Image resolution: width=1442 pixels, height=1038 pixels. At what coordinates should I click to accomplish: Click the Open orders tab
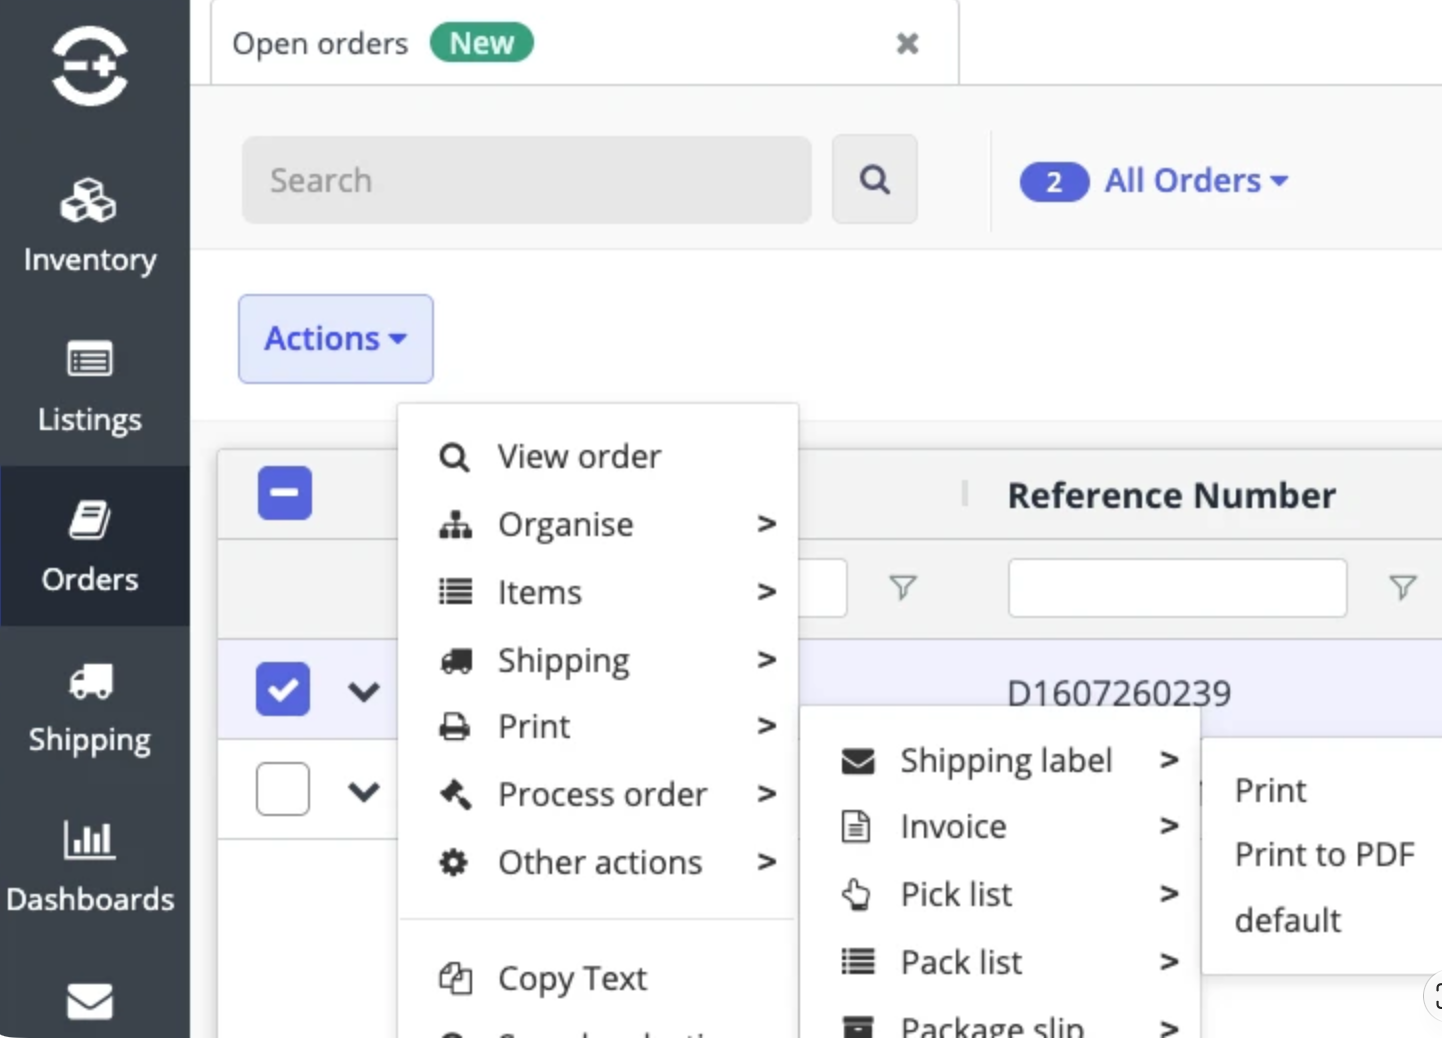click(x=584, y=43)
